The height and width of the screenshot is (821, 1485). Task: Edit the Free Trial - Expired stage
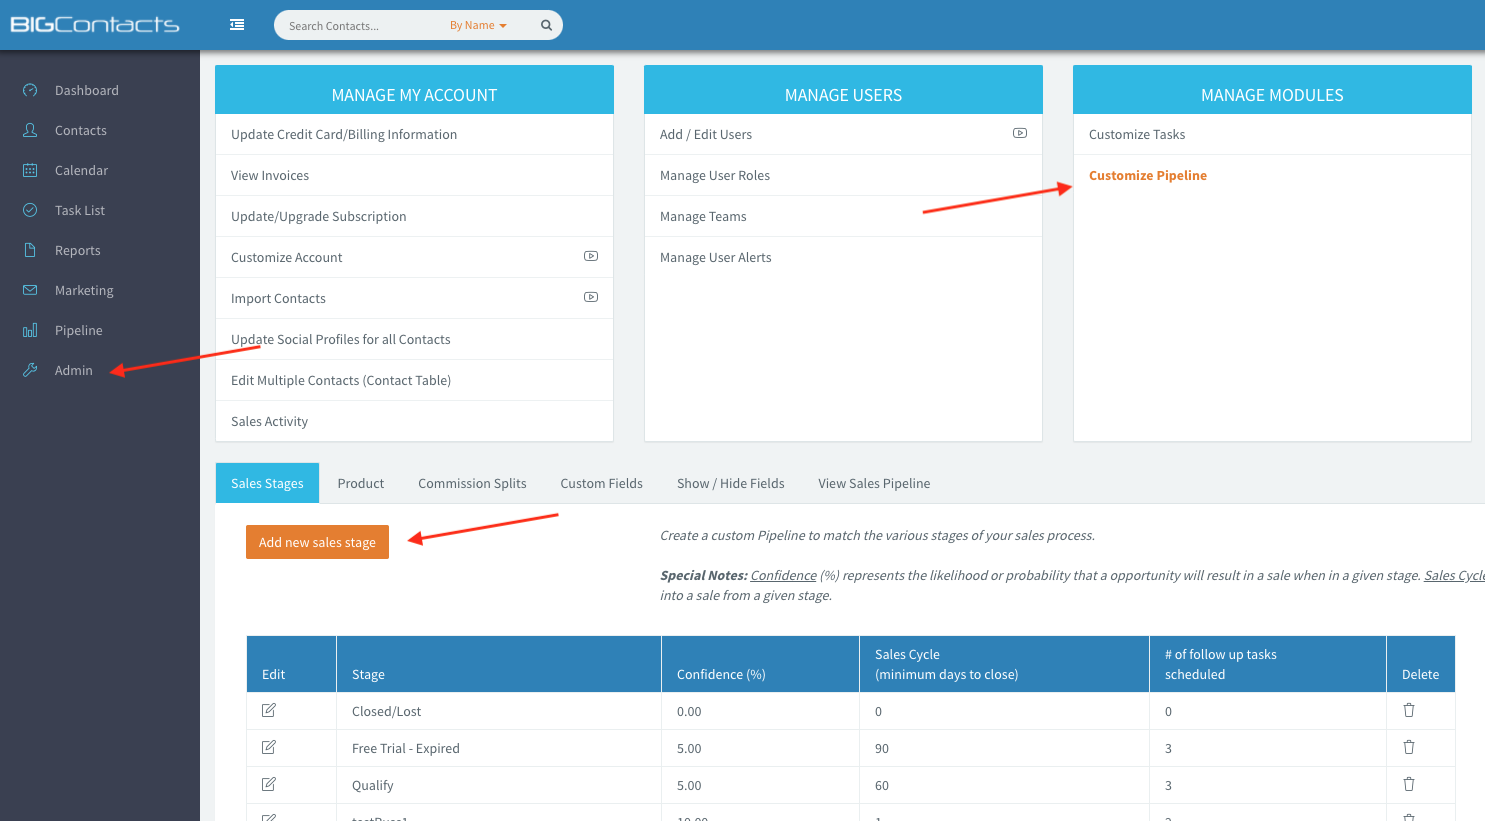[x=269, y=747]
